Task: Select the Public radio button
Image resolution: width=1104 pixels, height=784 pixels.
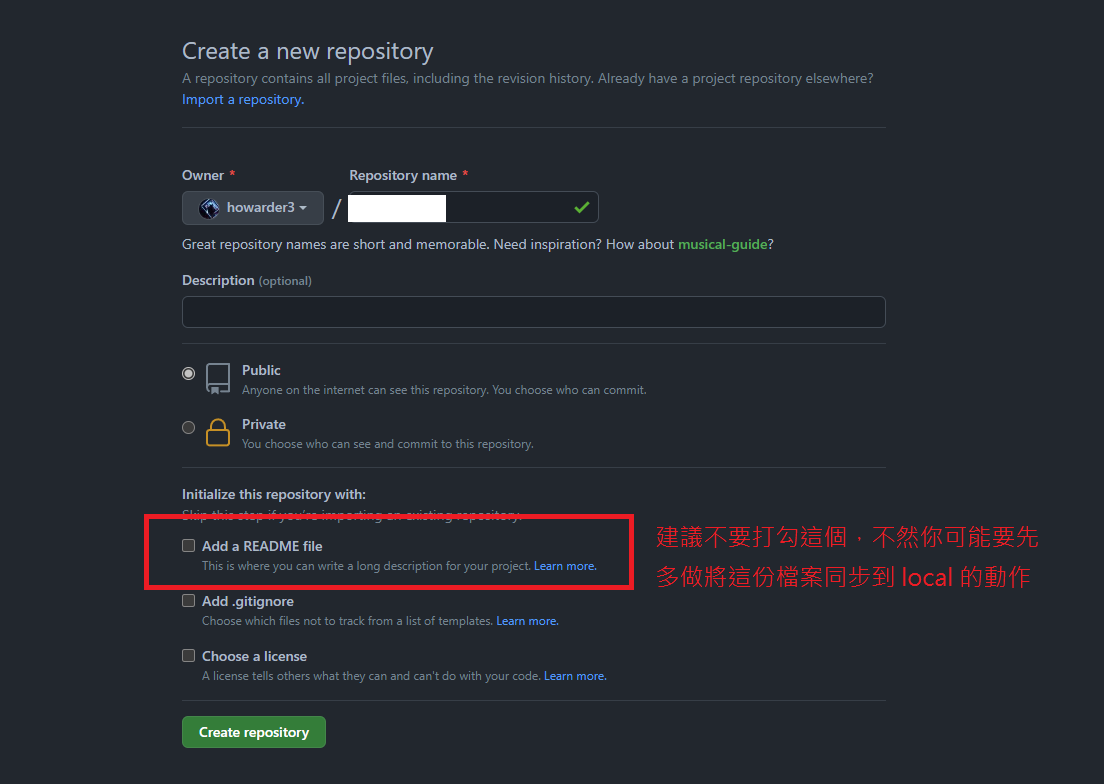Action: pos(188,373)
